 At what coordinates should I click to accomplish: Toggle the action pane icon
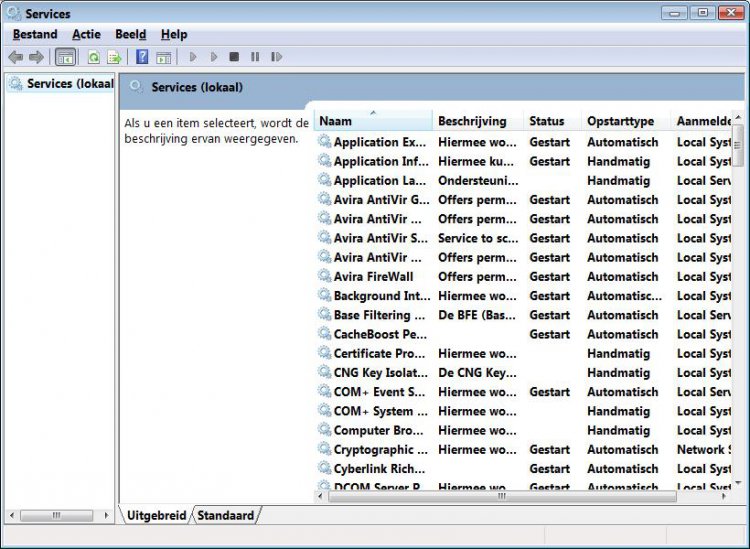164,57
